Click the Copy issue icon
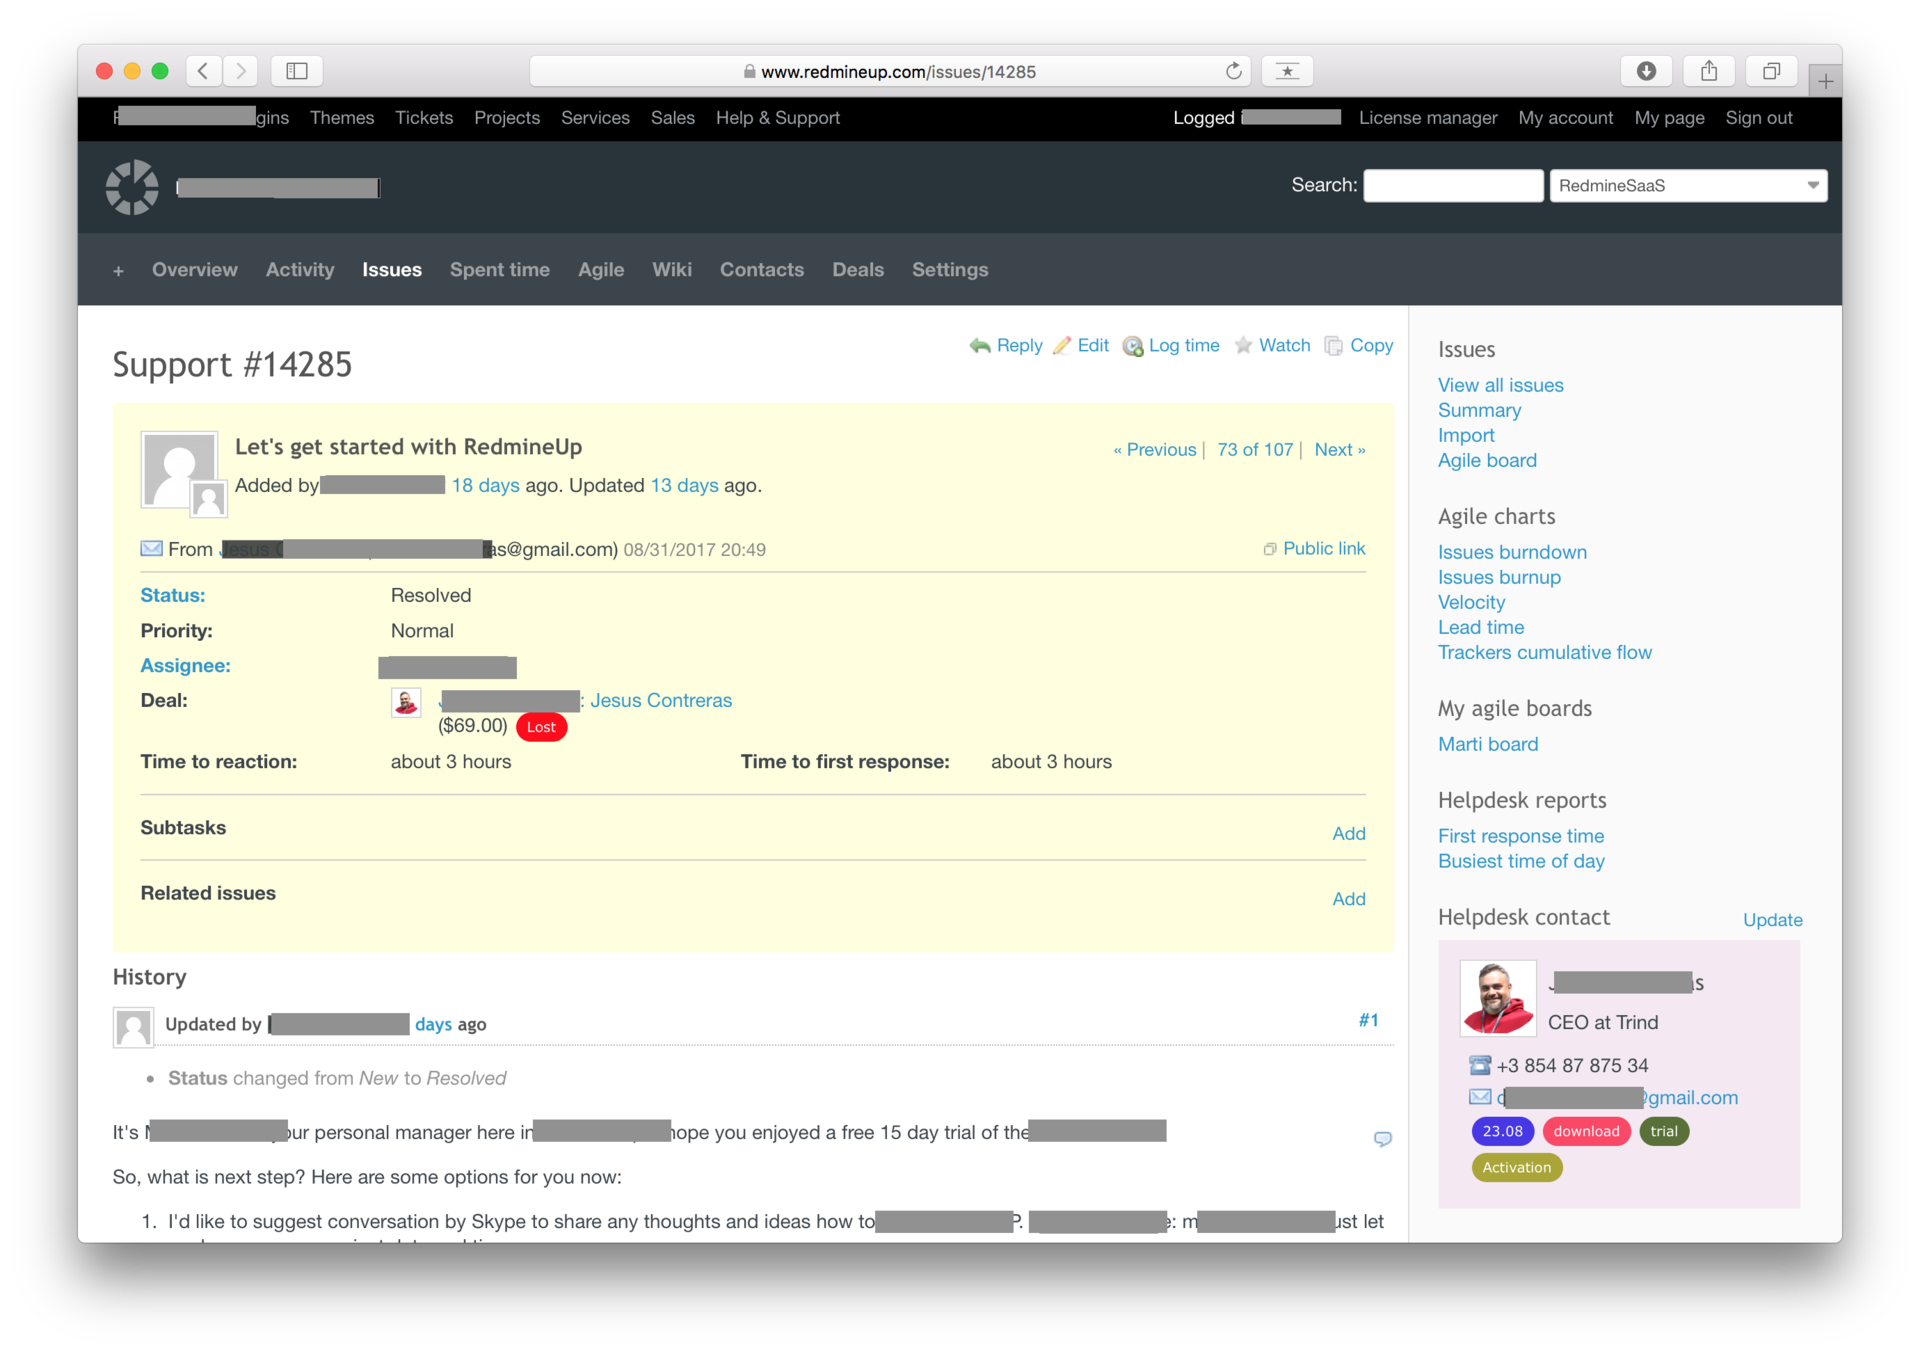1920x1354 pixels. tap(1333, 346)
